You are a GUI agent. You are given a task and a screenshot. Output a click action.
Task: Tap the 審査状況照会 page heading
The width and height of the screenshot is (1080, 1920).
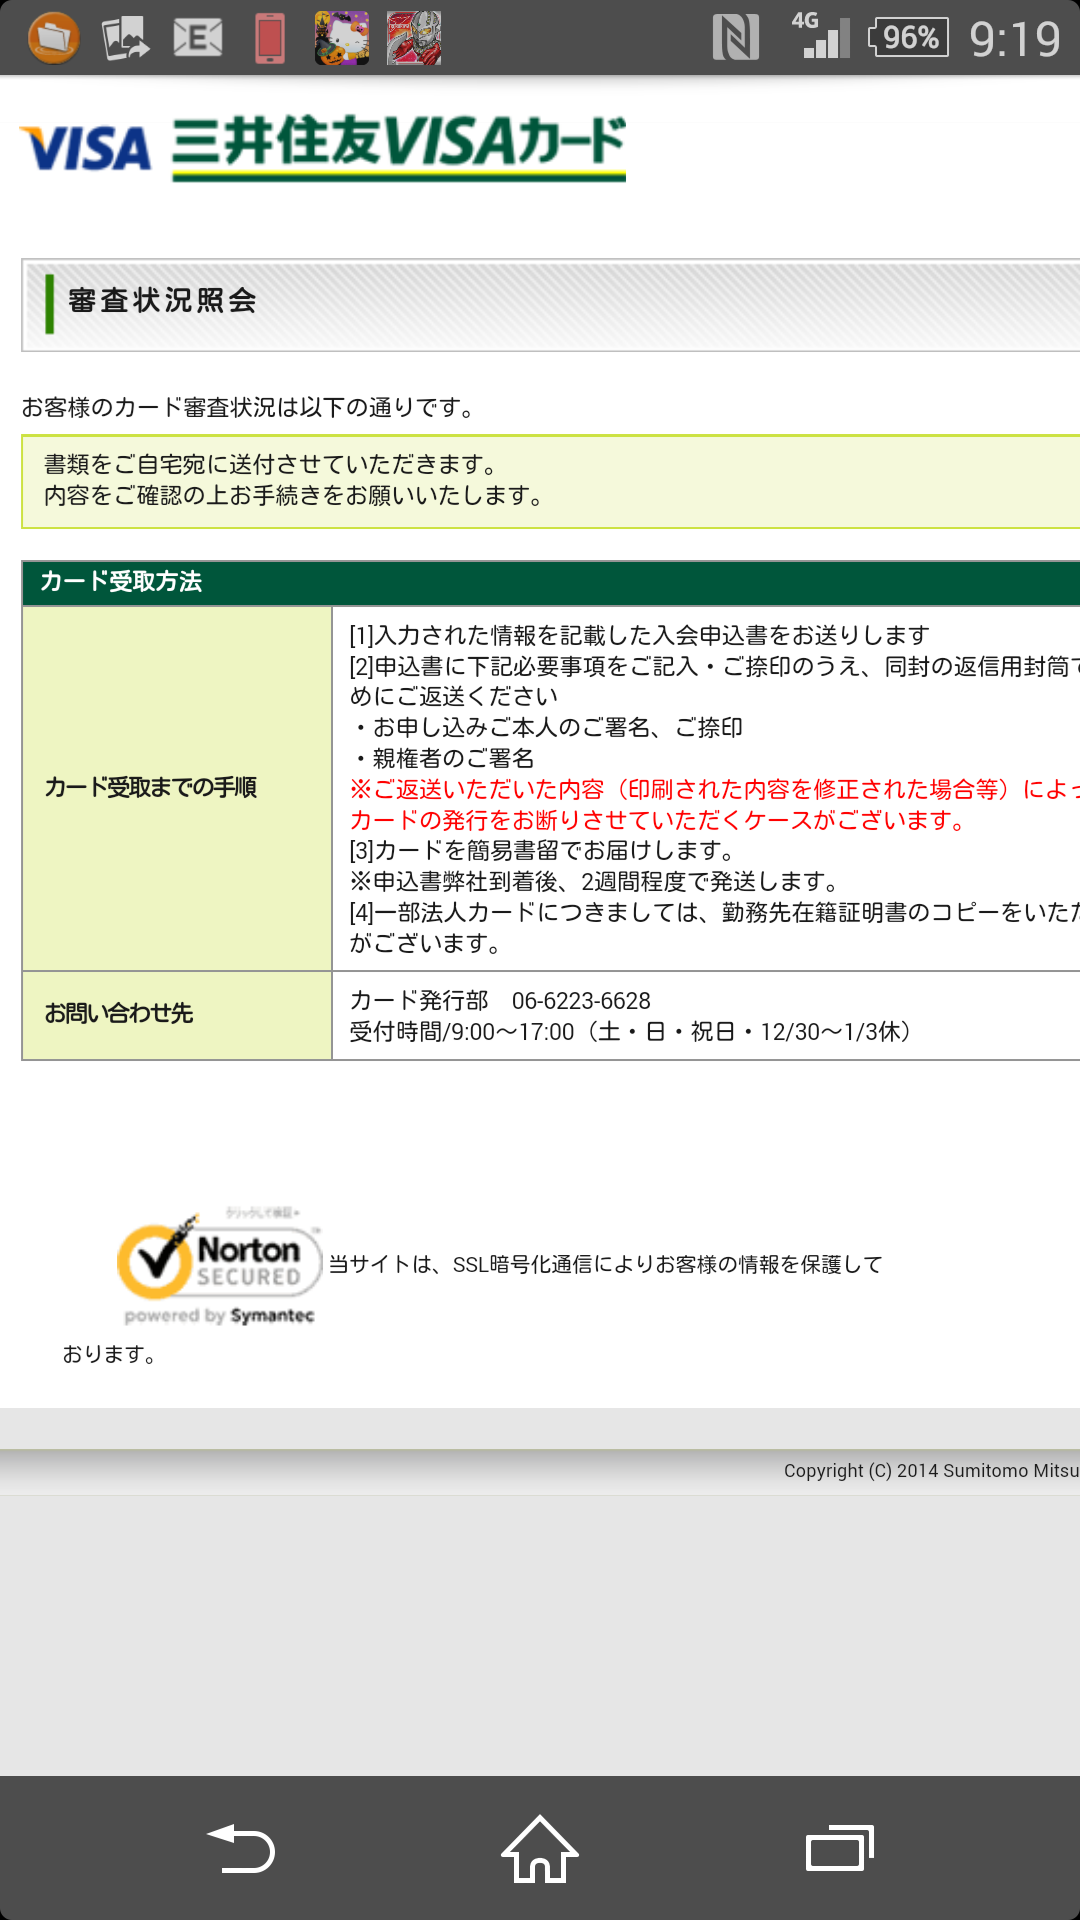click(x=162, y=301)
